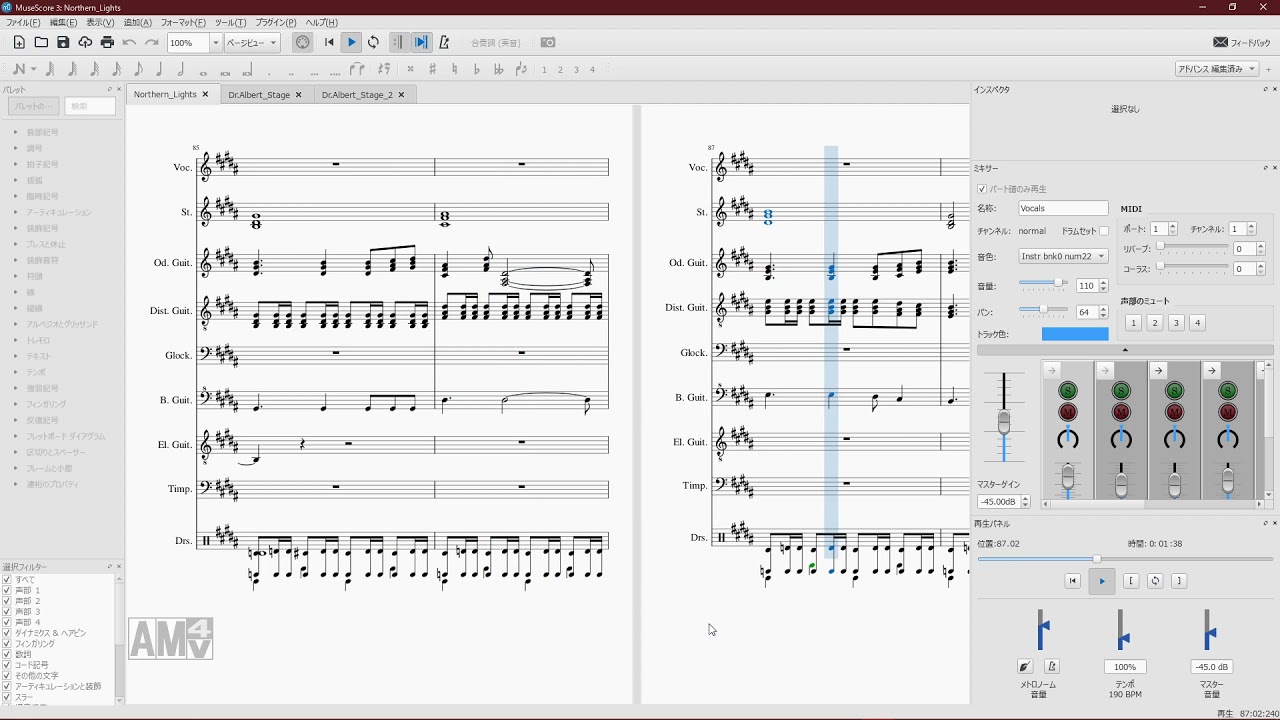The width and height of the screenshot is (1280, 720).
Task: Create a new score with the toolbar icon
Action: (19, 42)
